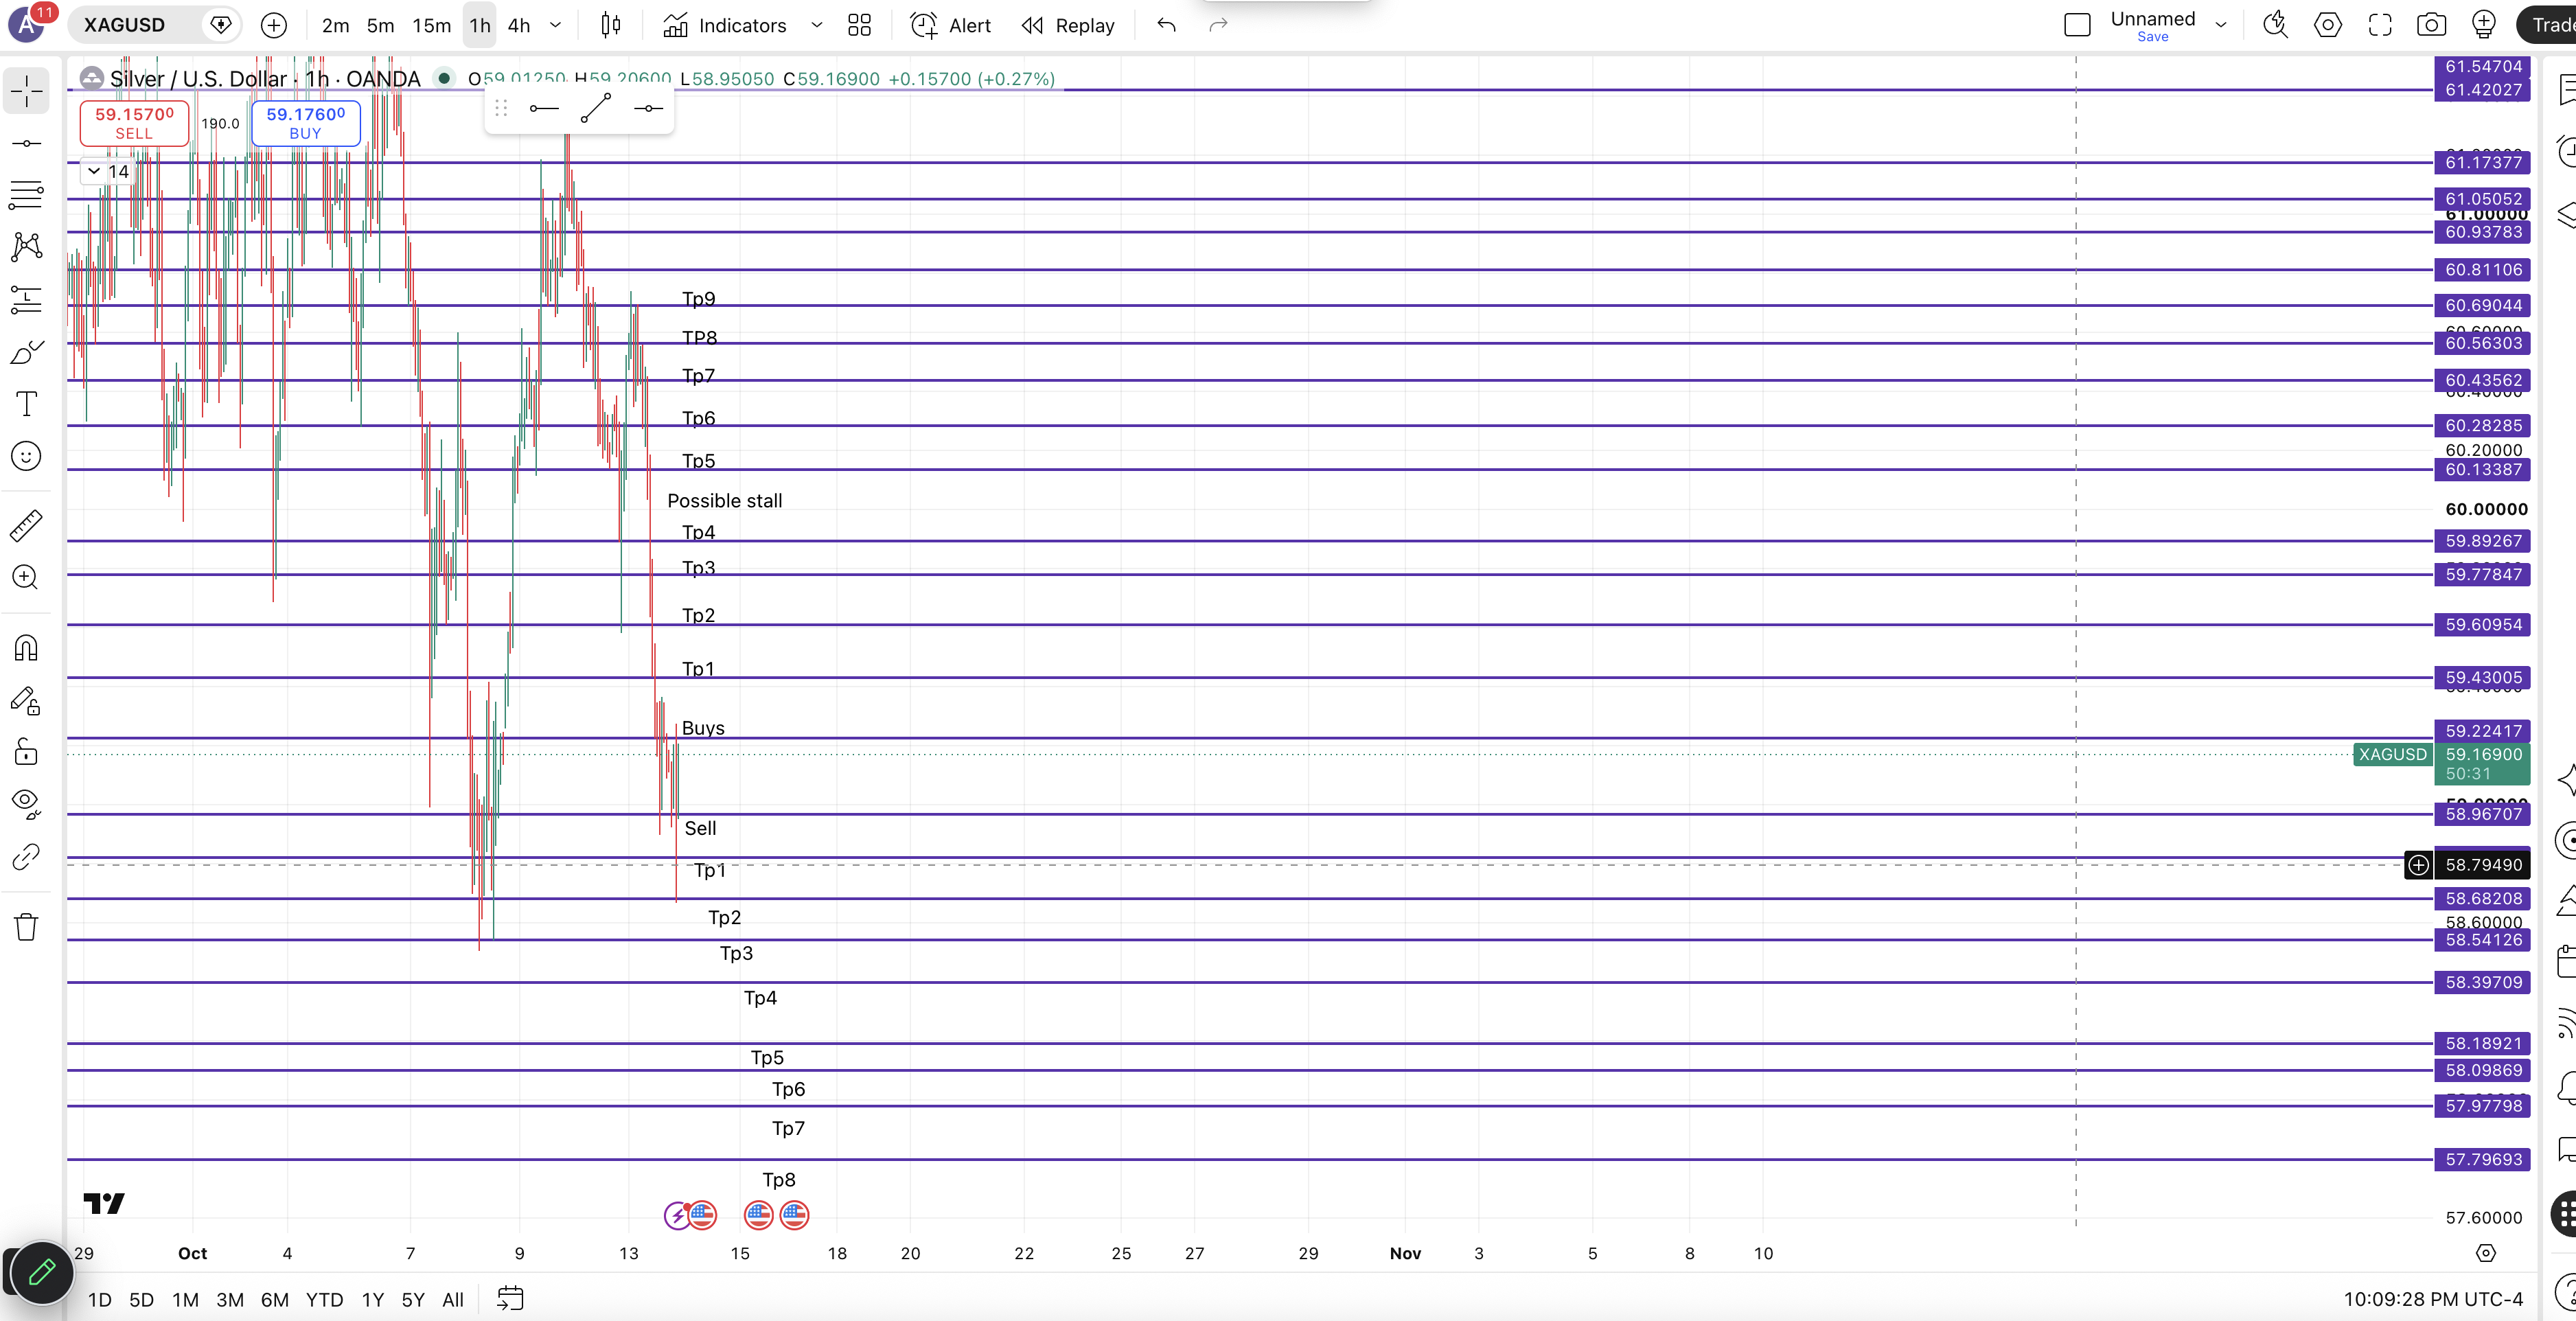The width and height of the screenshot is (2576, 1321).
Task: Toggle lock all drawing tools
Action: [x=27, y=752]
